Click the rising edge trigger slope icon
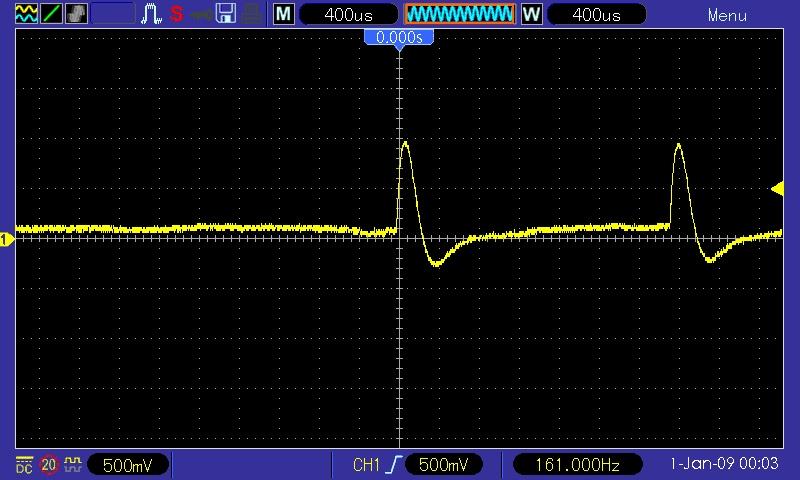Viewport: 800px width, 480px height. tap(394, 465)
